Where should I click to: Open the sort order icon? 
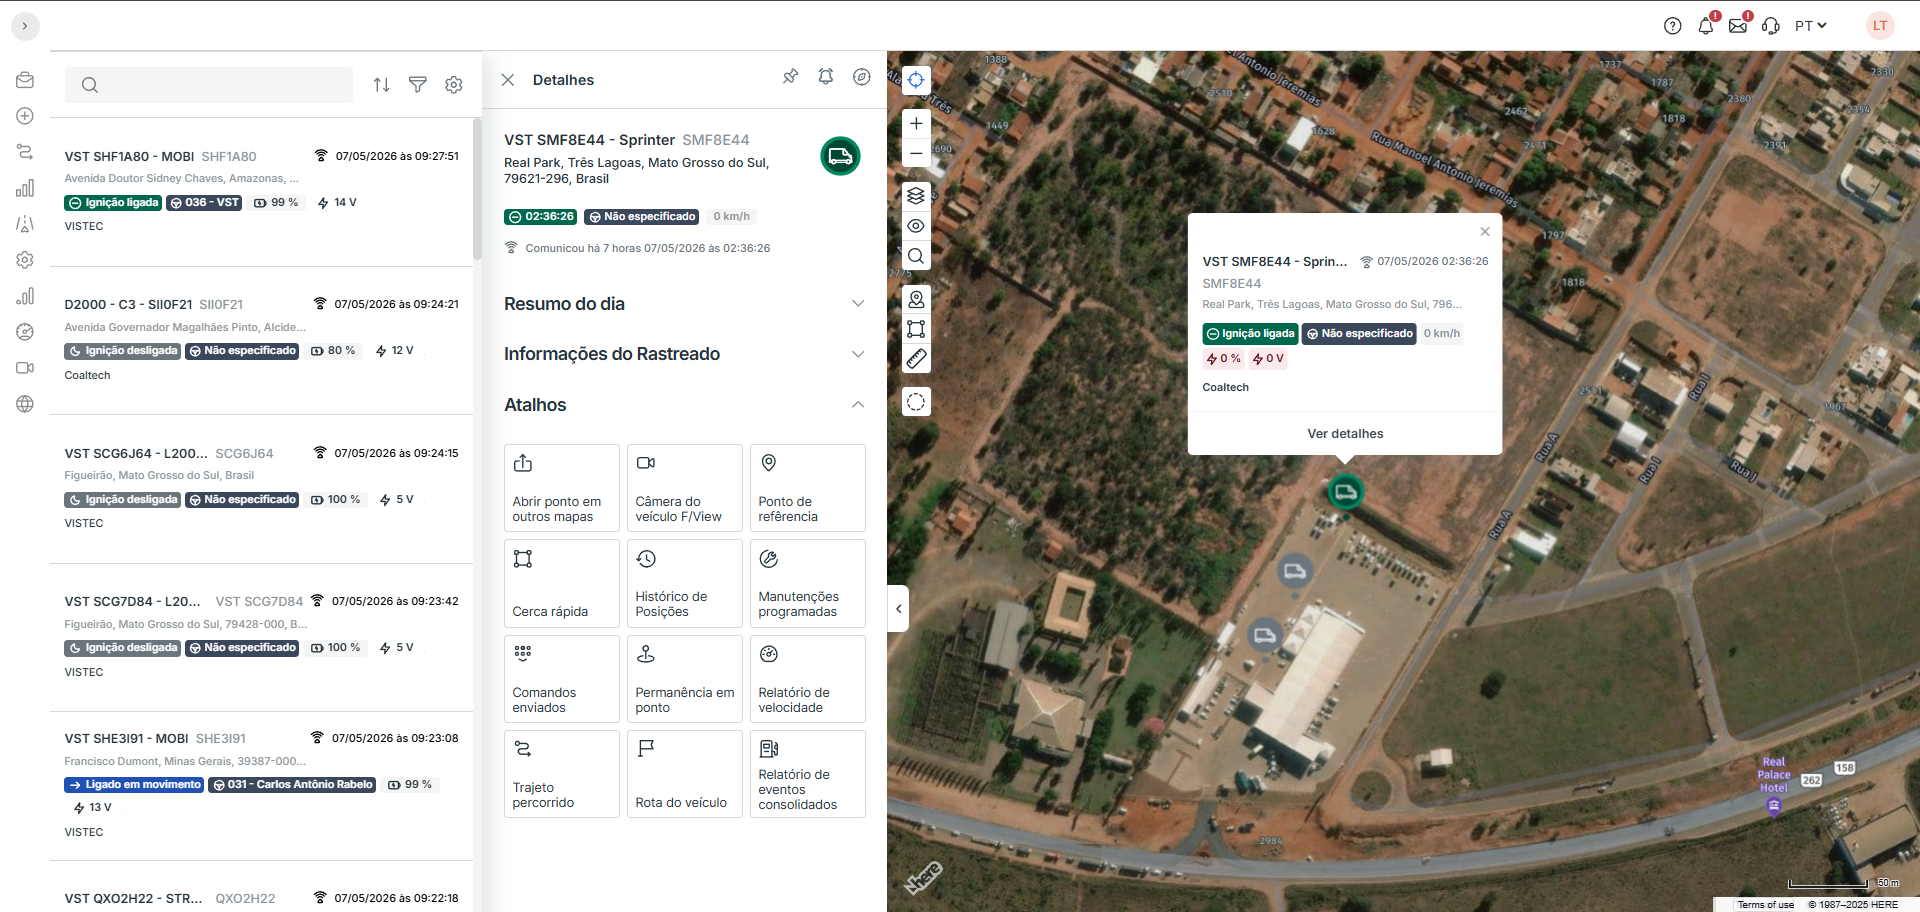382,85
